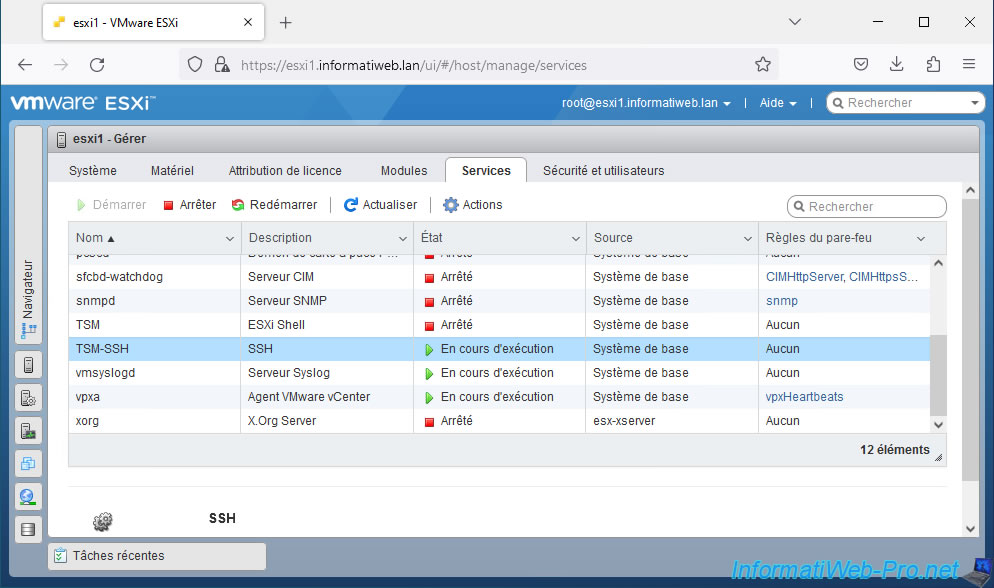Viewport: 994px width, 588px height.
Task: Select the snmpd service row
Action: pos(499,301)
